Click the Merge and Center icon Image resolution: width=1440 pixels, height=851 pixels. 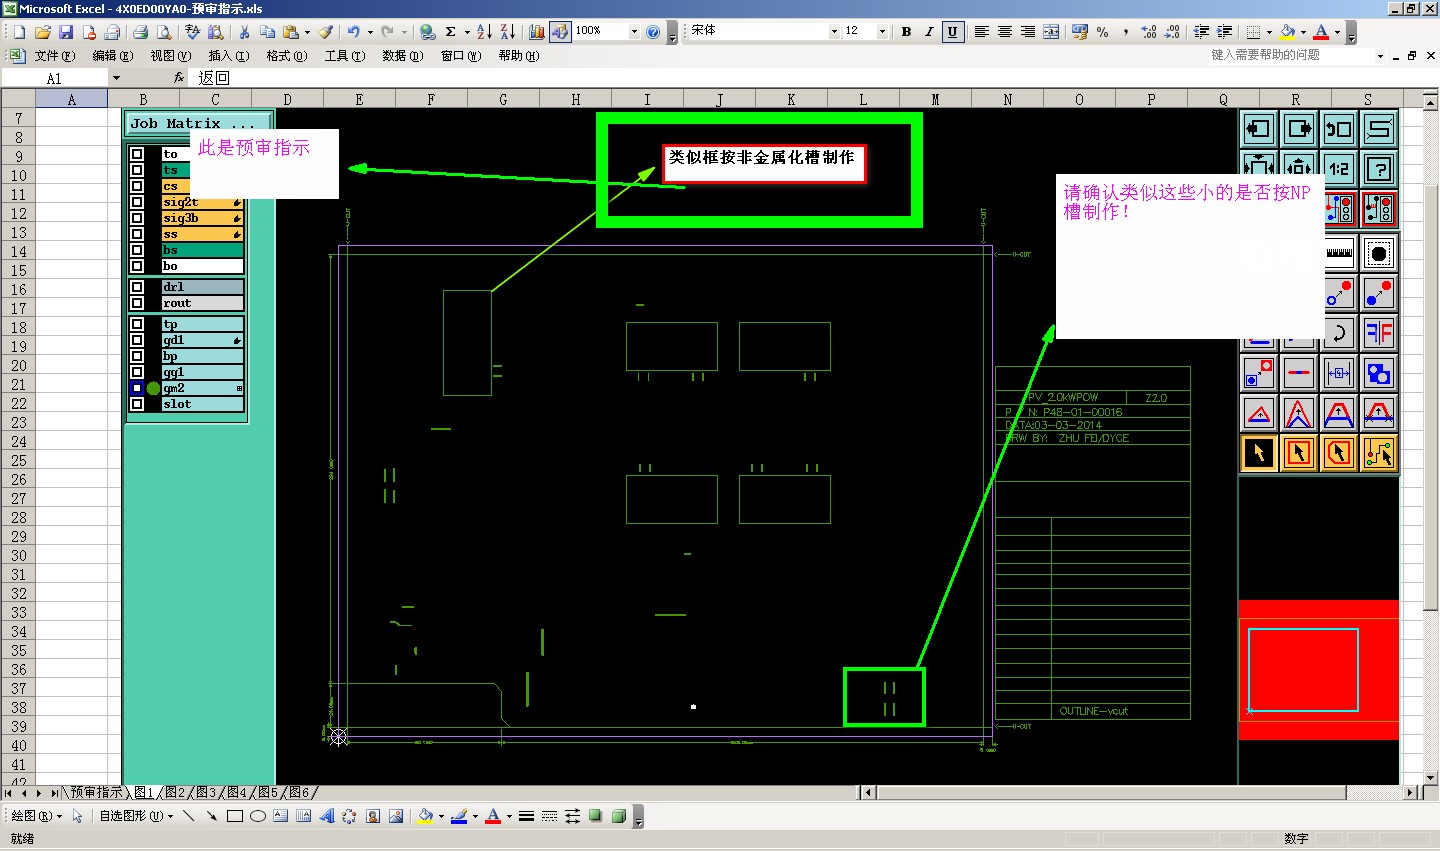point(1051,32)
